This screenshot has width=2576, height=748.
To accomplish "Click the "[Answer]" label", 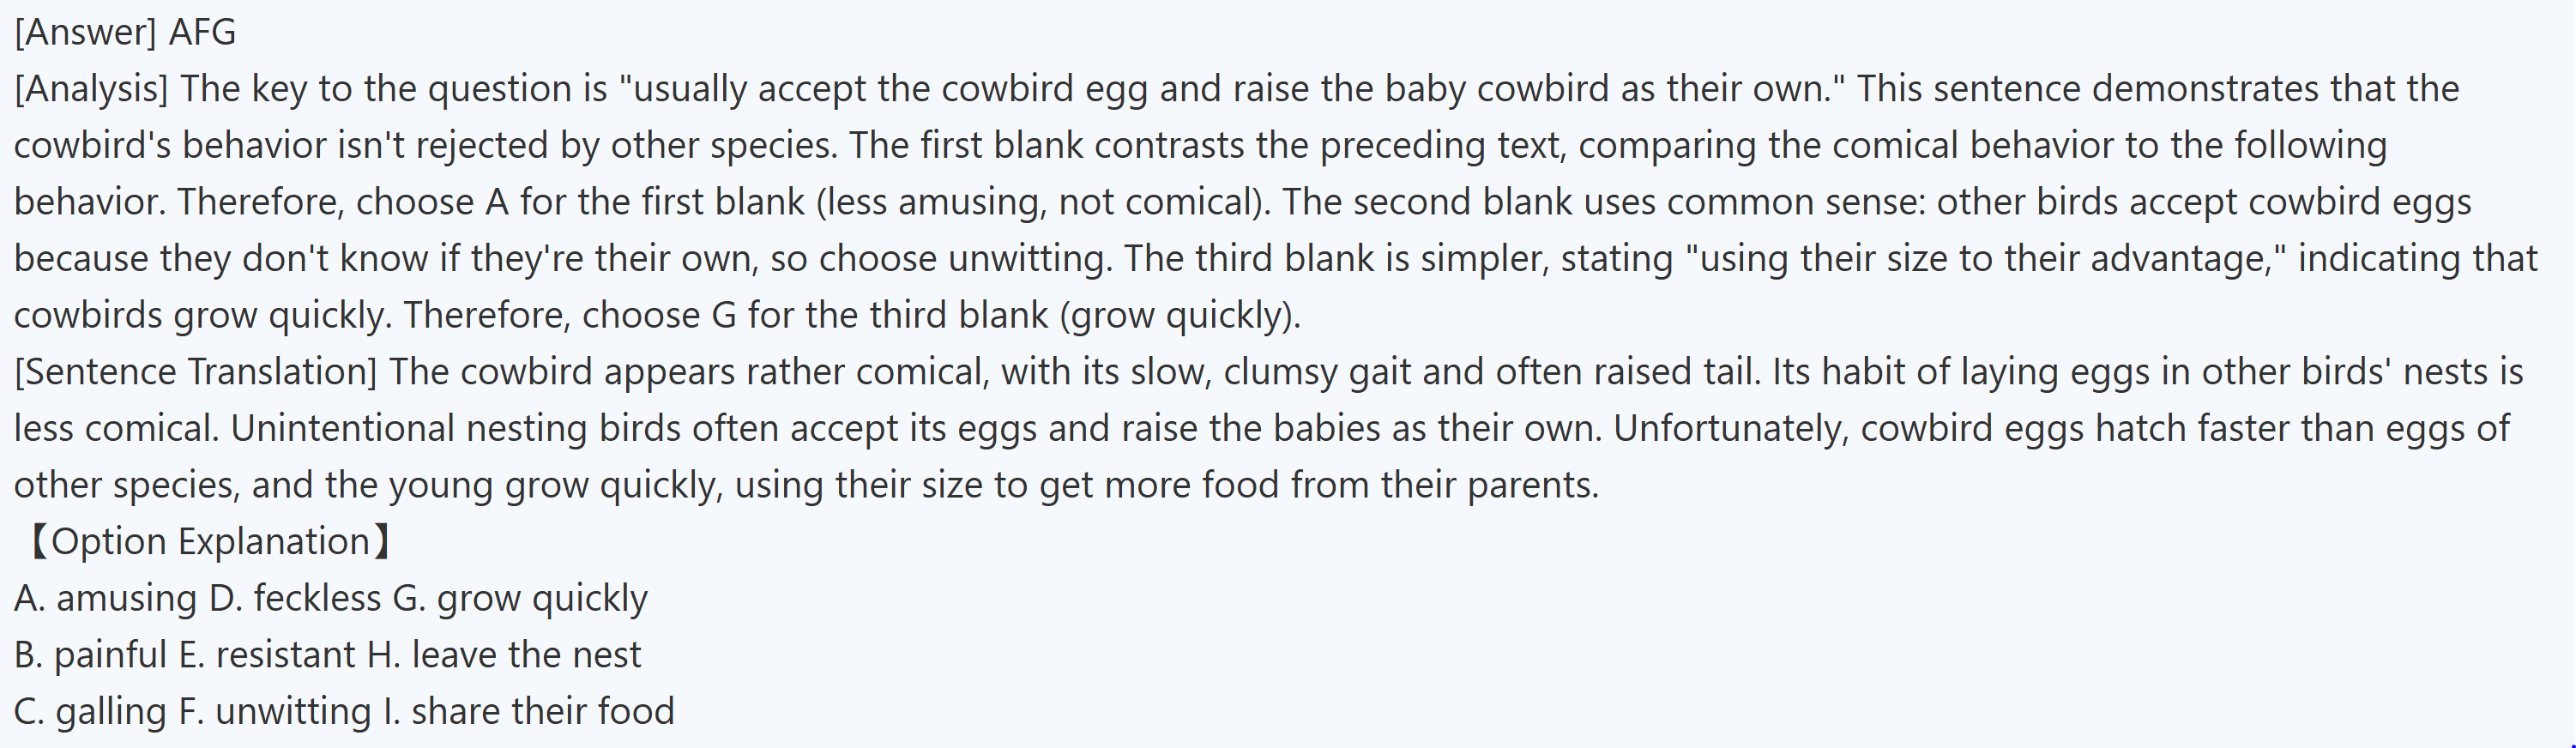I will 85,33.
